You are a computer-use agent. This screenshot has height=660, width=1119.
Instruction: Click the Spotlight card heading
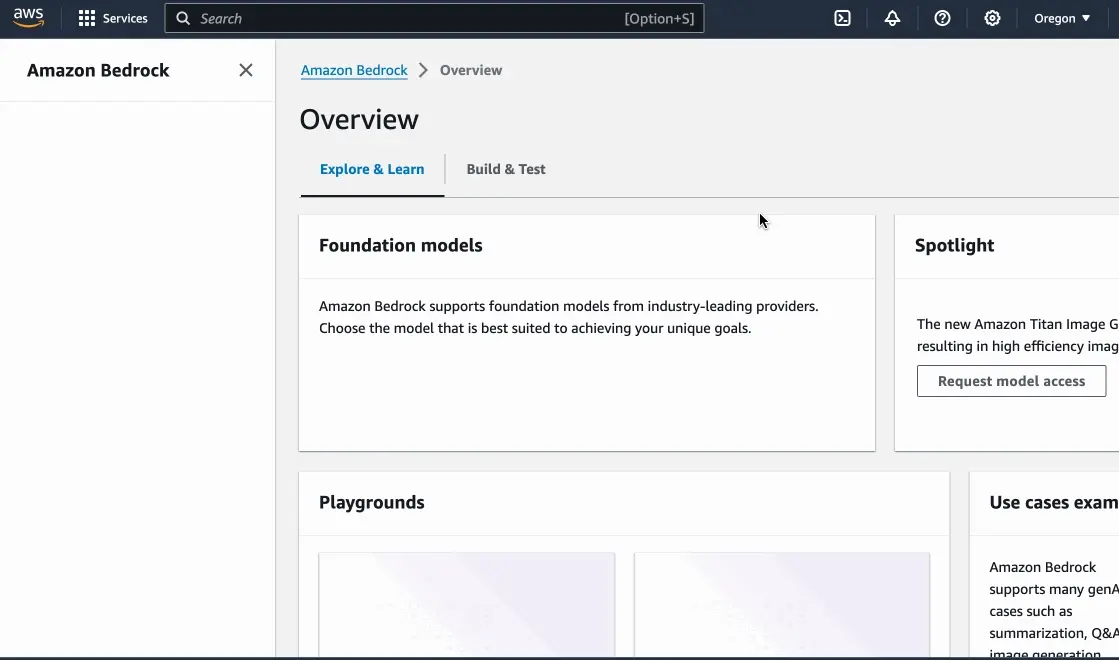click(954, 245)
